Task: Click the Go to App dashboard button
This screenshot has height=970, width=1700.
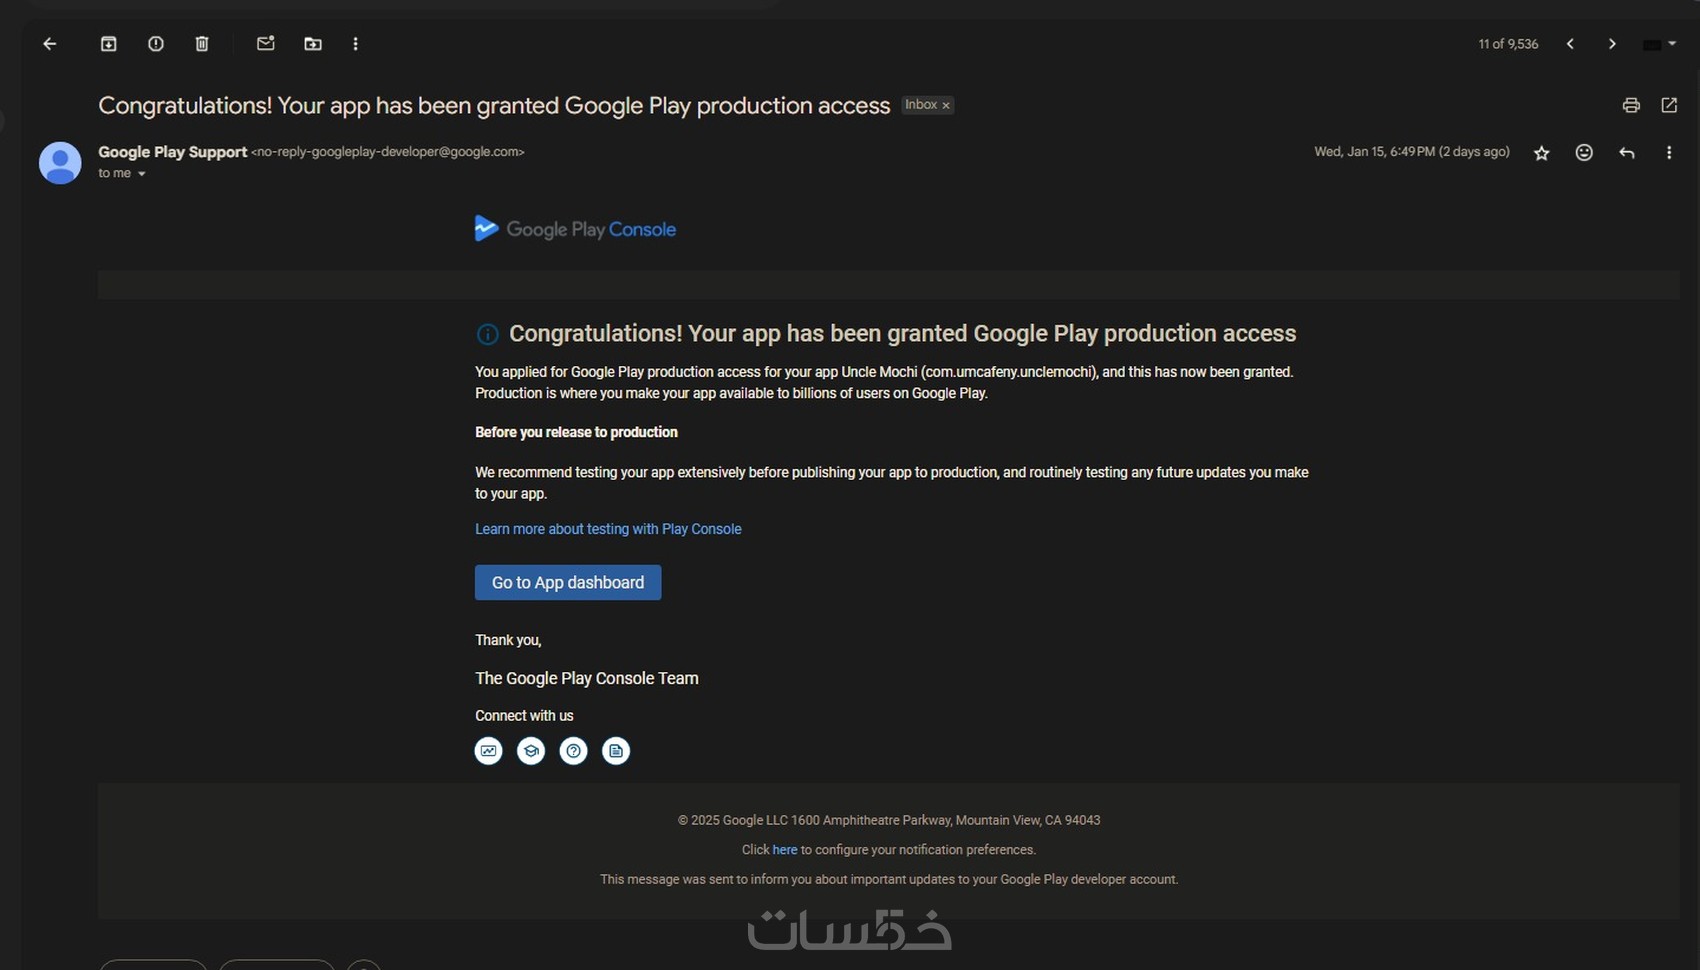Action: [x=567, y=583]
